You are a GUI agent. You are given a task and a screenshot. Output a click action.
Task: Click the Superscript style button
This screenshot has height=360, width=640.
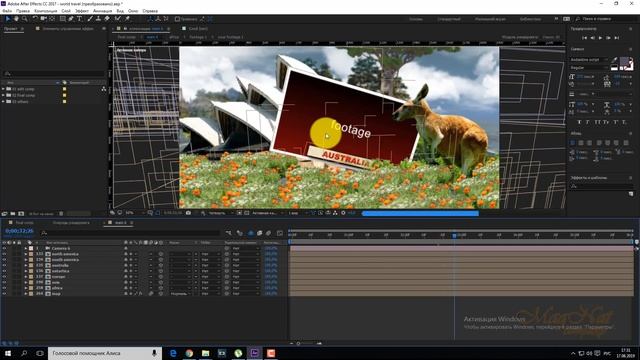click(x=616, y=122)
